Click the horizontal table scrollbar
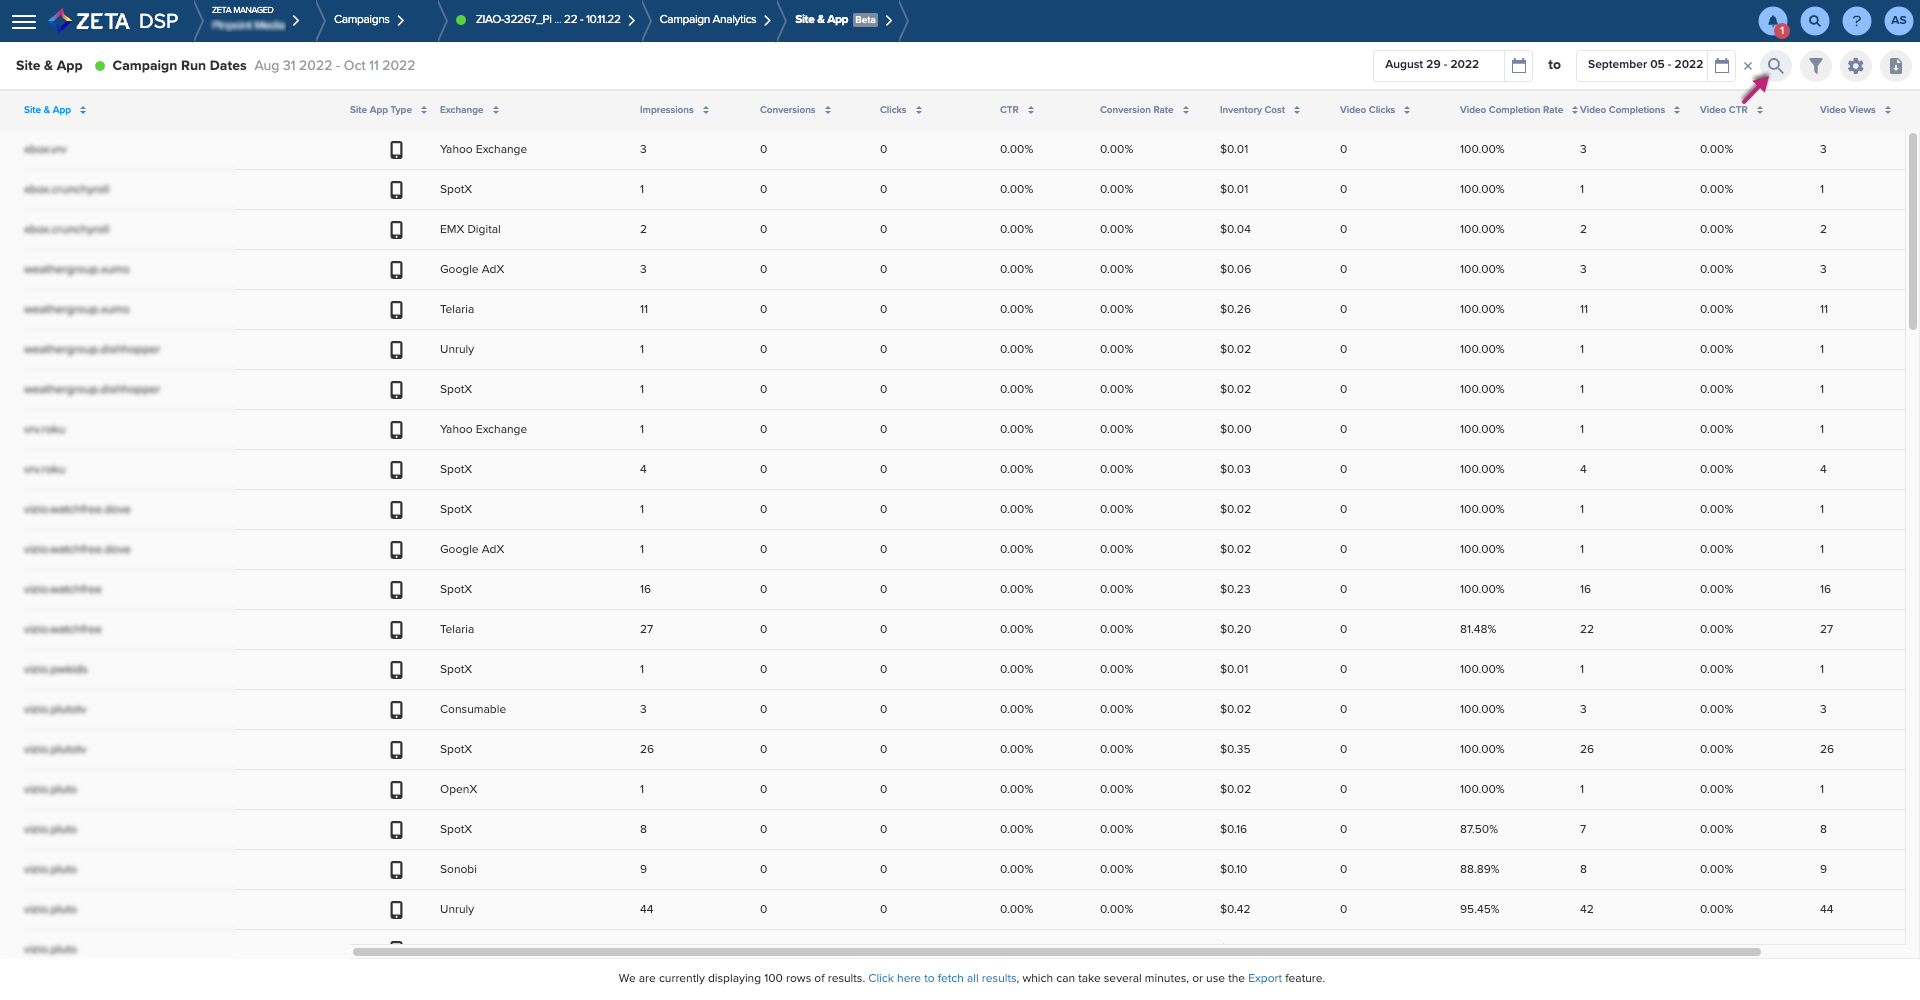Image resolution: width=1920 pixels, height=1000 pixels. coord(1056,952)
